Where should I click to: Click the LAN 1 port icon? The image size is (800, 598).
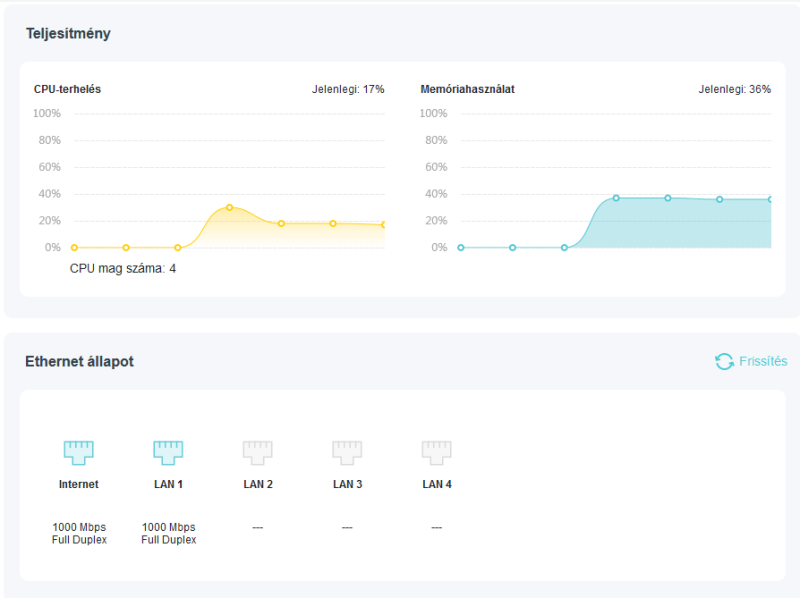point(168,453)
